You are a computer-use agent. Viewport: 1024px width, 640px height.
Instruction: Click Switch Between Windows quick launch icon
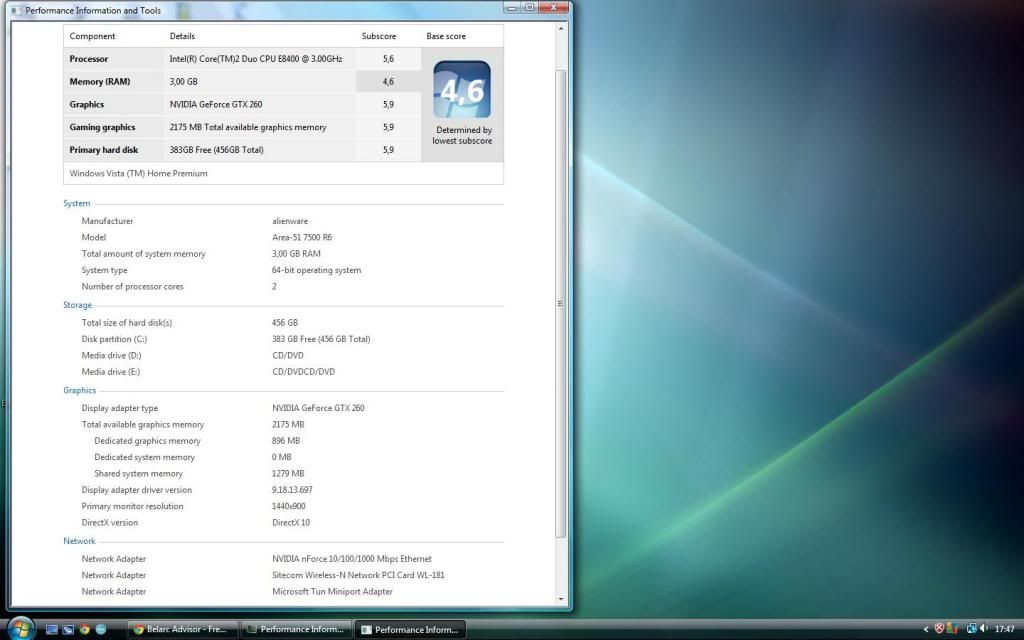68,630
